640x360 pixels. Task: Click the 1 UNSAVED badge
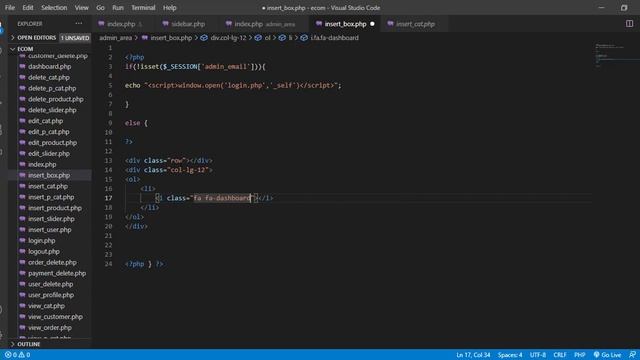point(75,38)
